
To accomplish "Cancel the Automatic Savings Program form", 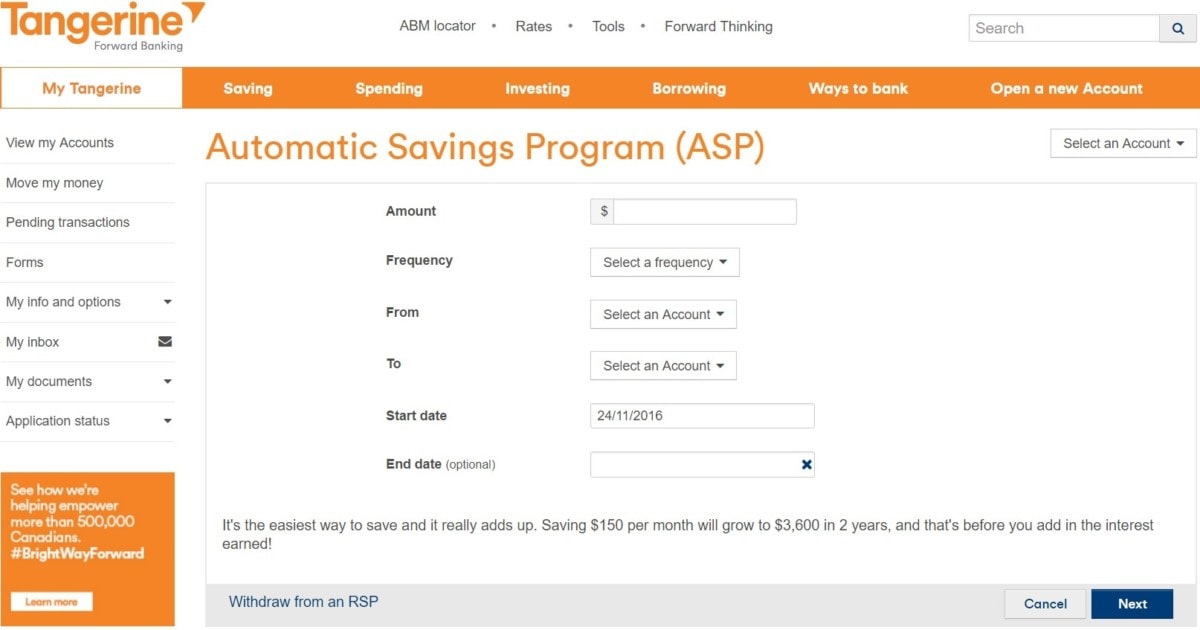I will pyautogui.click(x=1045, y=604).
